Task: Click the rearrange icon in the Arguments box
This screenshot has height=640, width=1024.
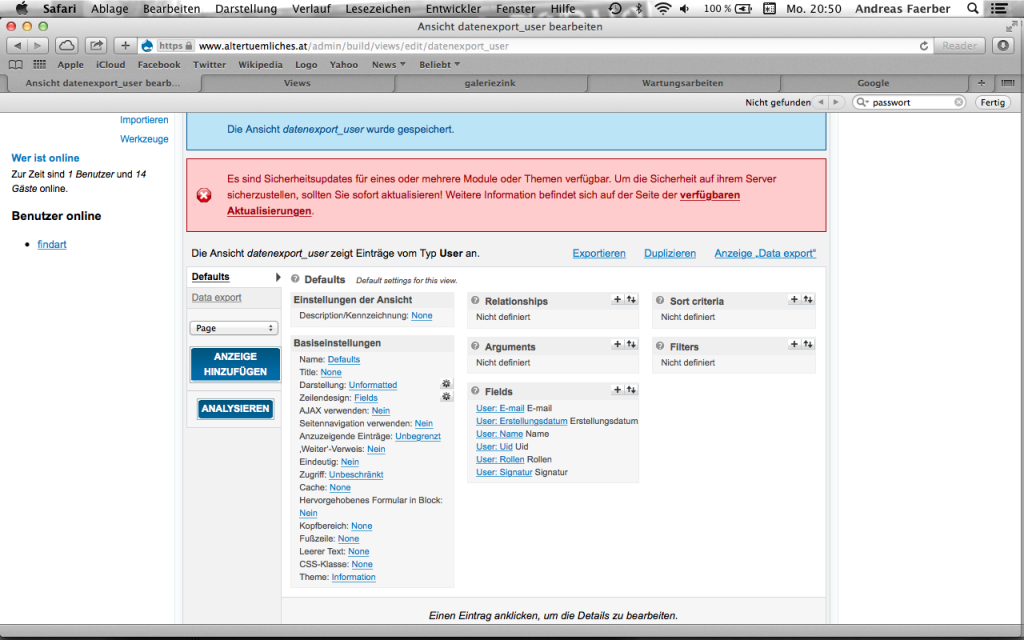Action: pyautogui.click(x=631, y=345)
